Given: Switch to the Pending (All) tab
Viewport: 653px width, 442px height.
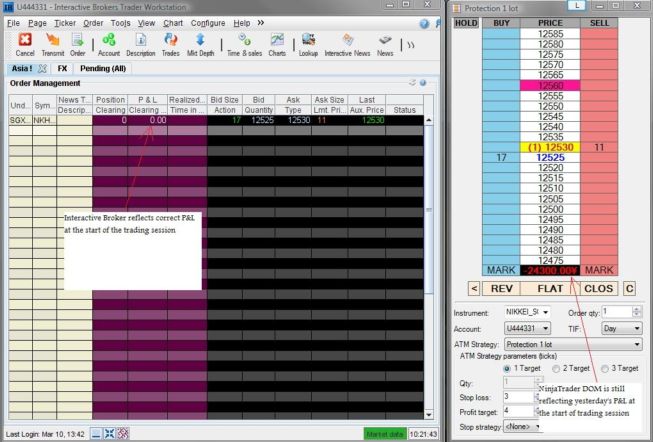Looking at the screenshot, I should [x=103, y=68].
